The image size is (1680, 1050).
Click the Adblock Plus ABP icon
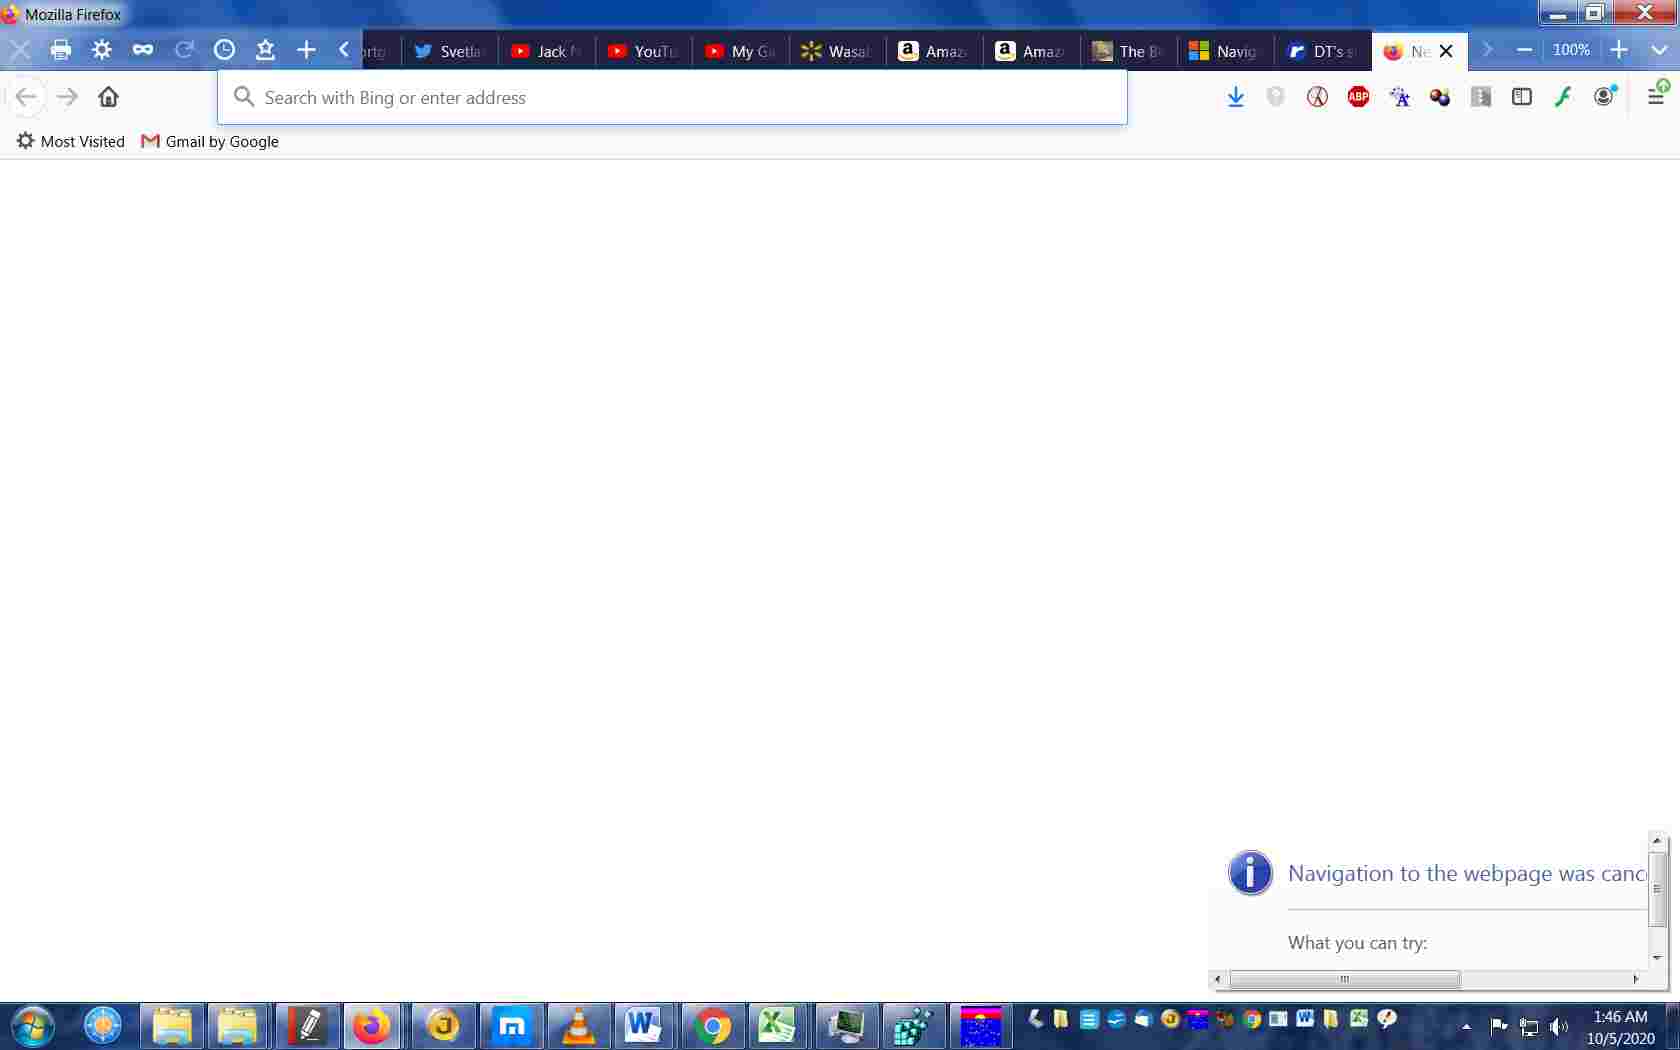click(1358, 97)
